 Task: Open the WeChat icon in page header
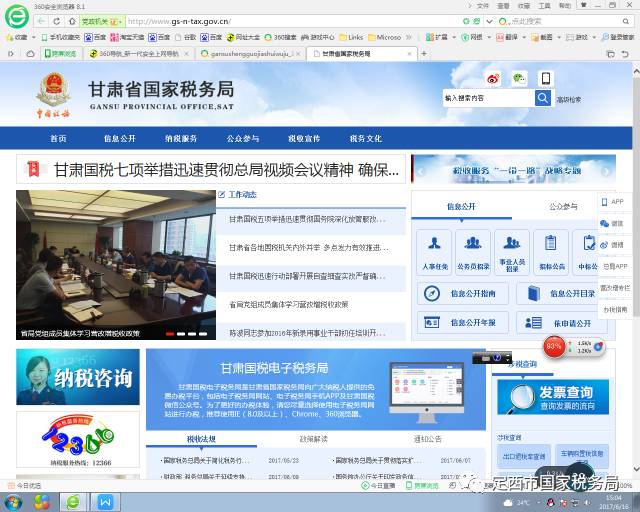pyautogui.click(x=519, y=78)
